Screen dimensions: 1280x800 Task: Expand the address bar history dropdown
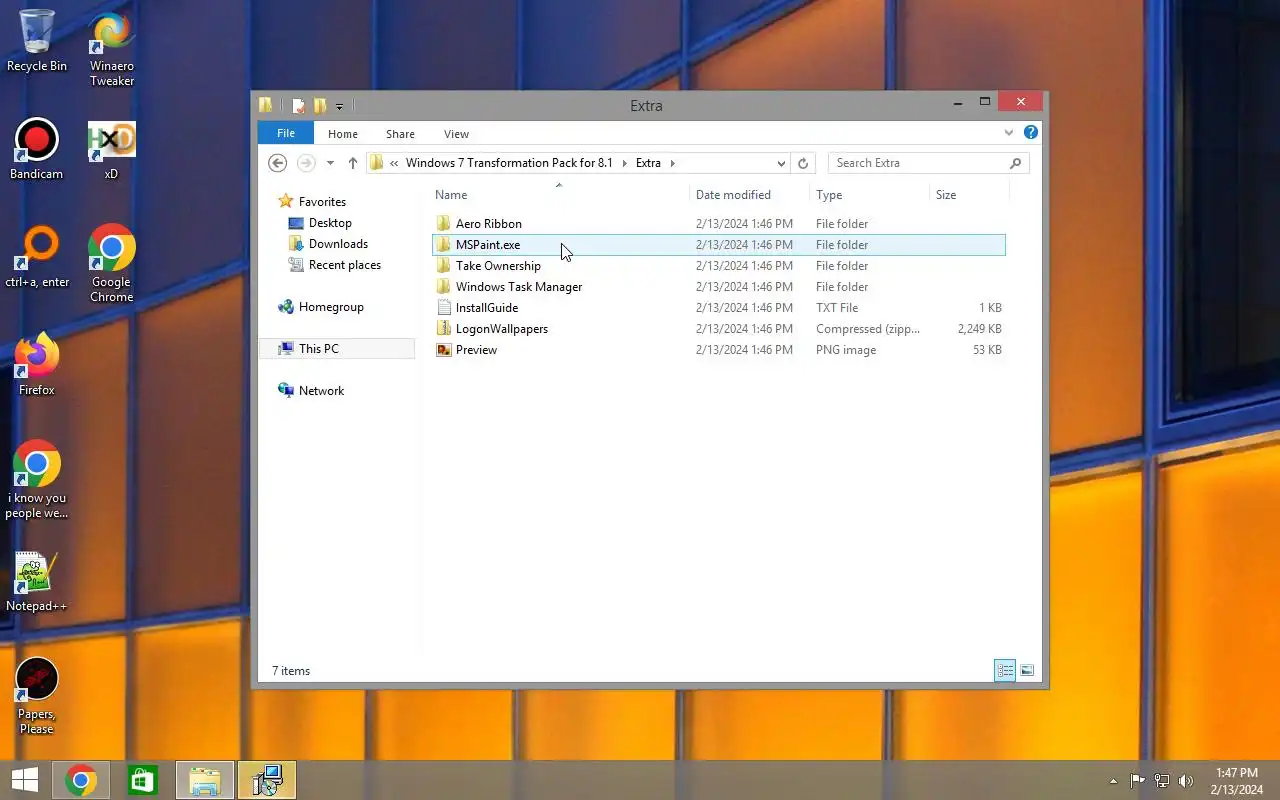781,163
